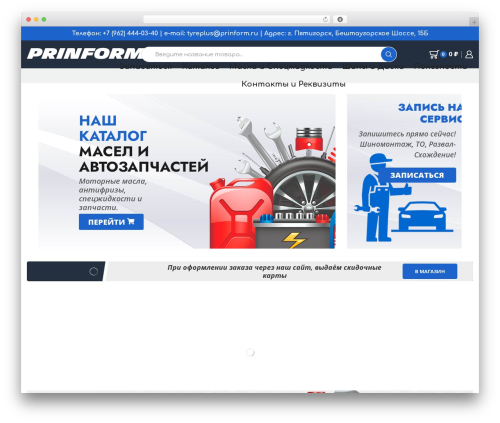The image size is (500, 423).
Task: Open the shopping cart icon
Action: click(433, 54)
